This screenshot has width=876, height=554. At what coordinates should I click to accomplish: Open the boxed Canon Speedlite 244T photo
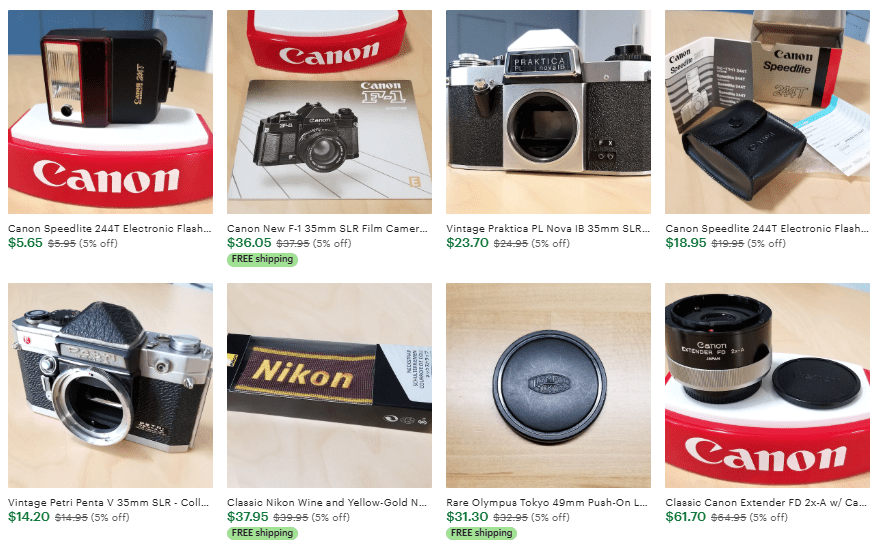767,112
